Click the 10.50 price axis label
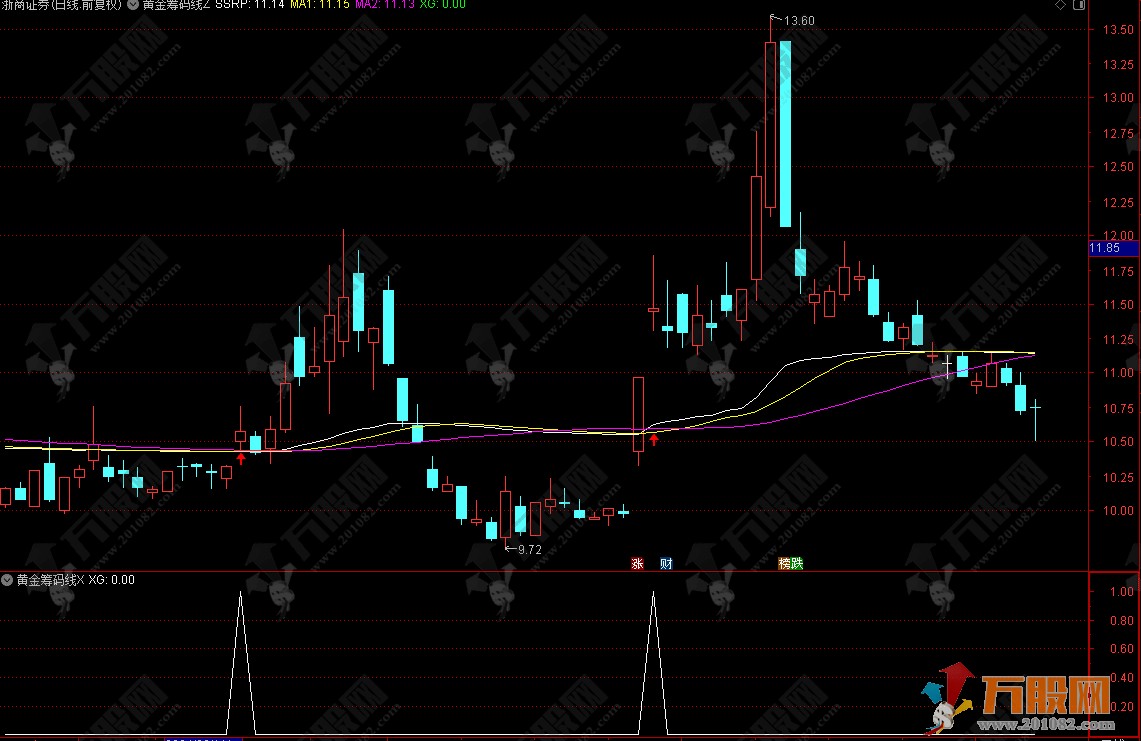The height and width of the screenshot is (741, 1141). [x=1118, y=442]
